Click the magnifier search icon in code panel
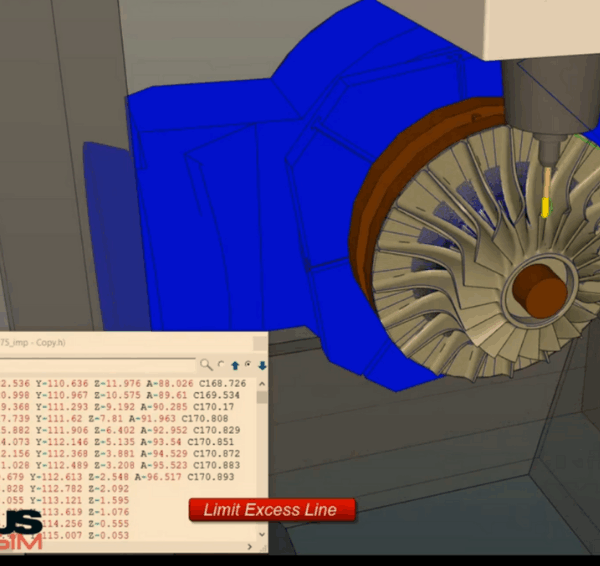The width and height of the screenshot is (600, 566). coord(205,365)
